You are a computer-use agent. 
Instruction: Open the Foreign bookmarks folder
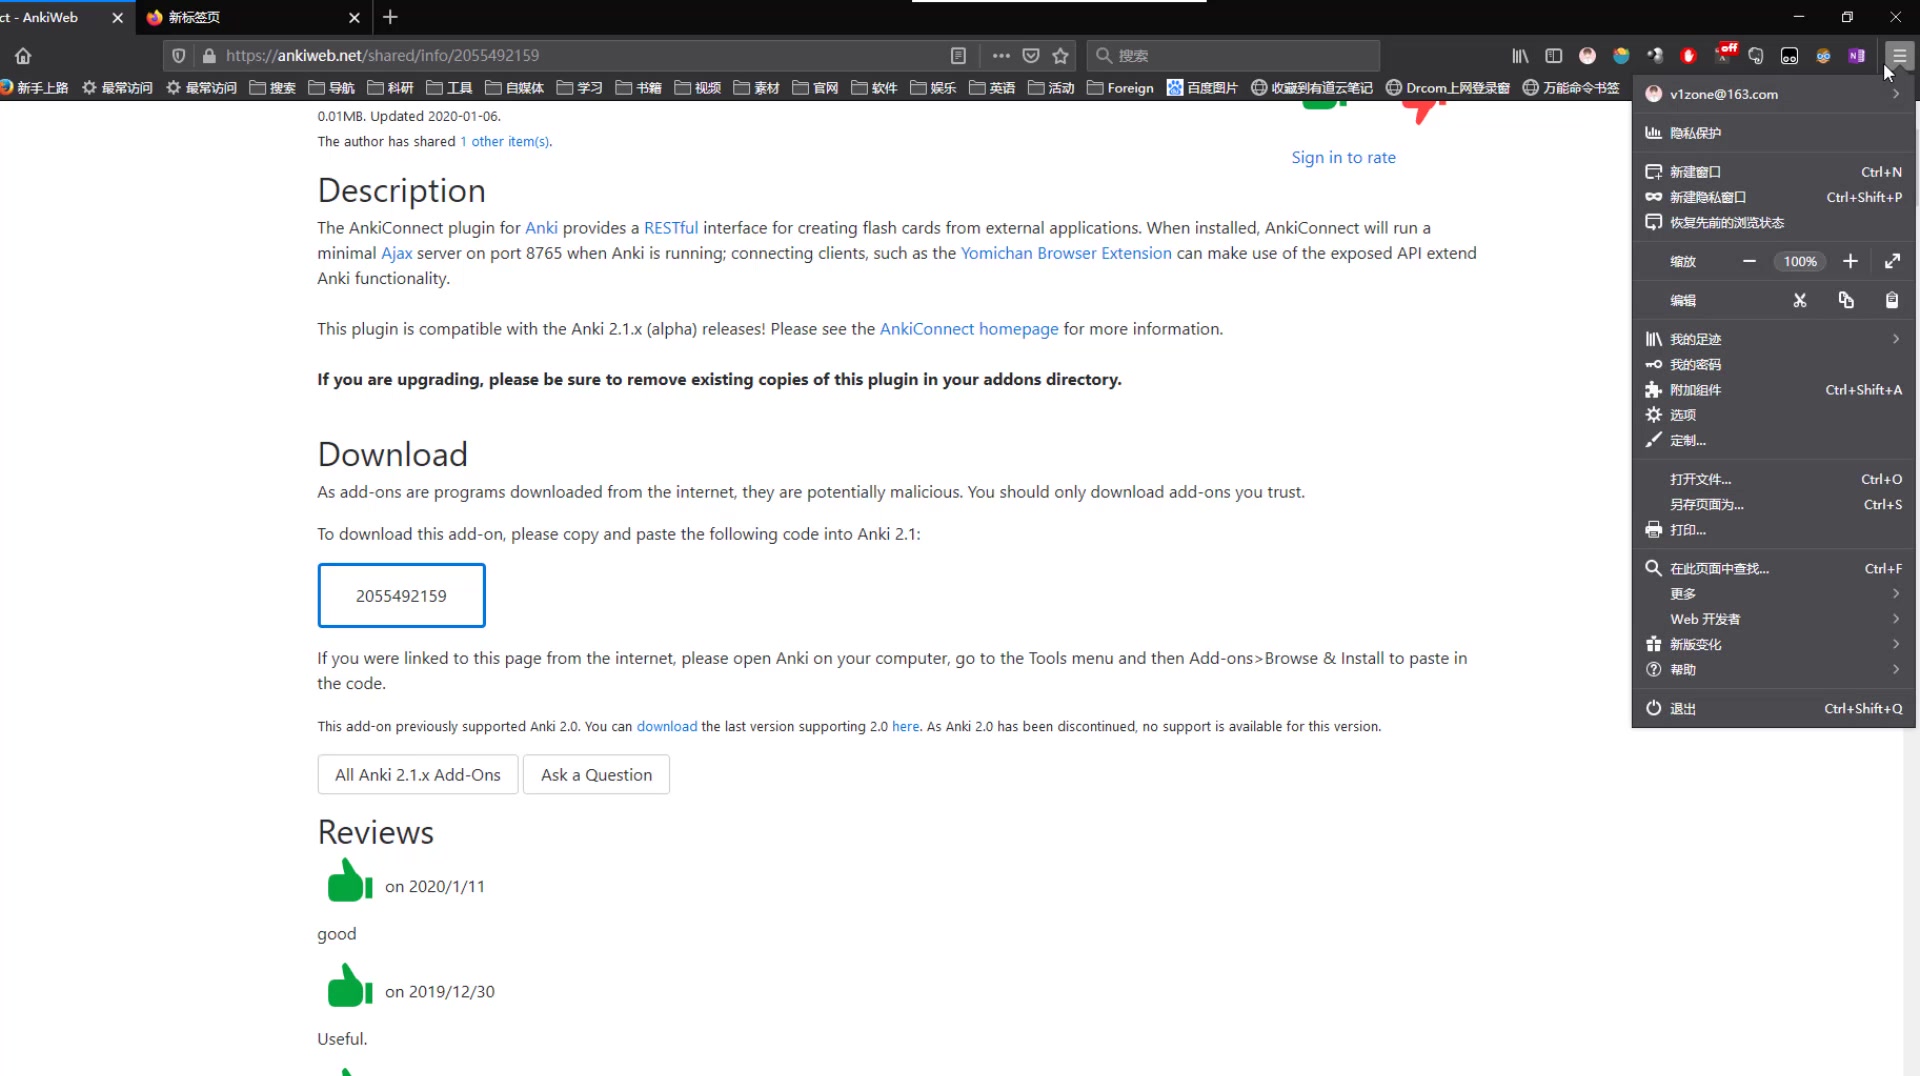[1120, 88]
